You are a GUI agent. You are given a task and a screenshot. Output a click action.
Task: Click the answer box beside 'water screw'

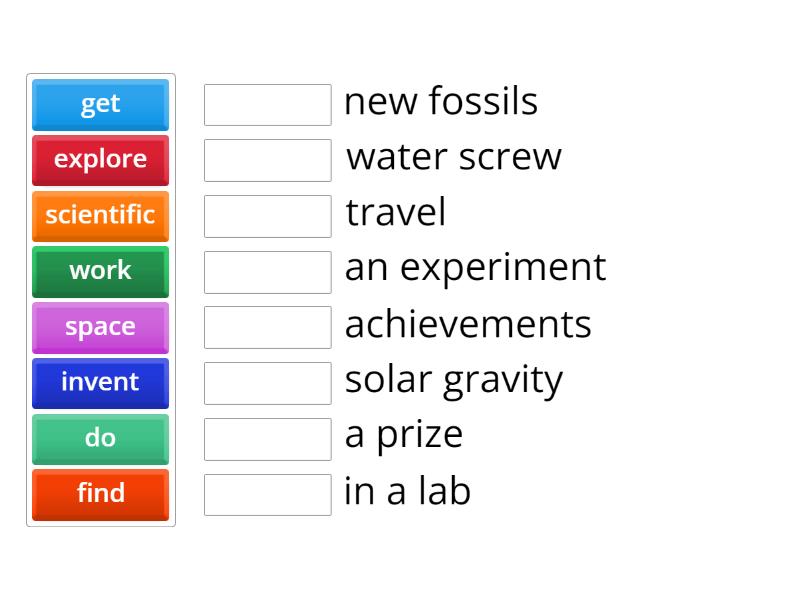tap(267, 159)
